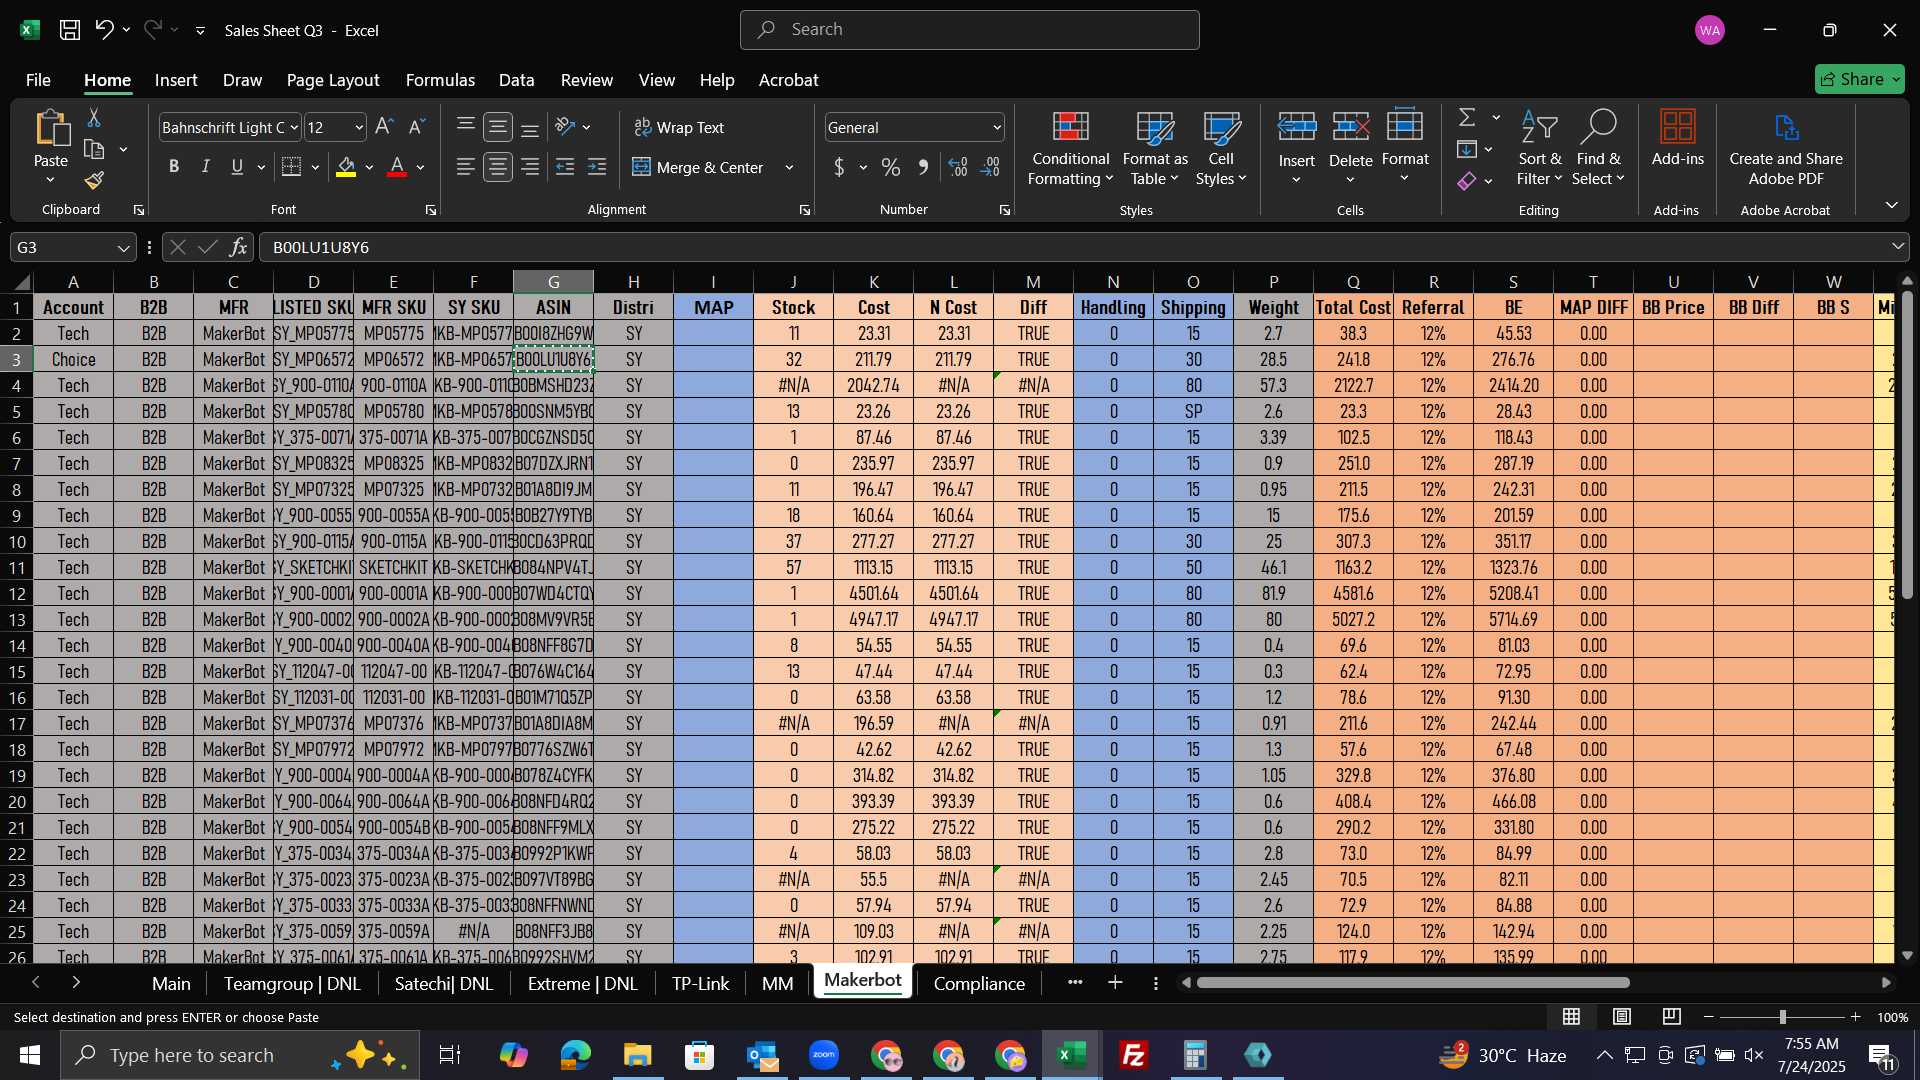Click the Copy icon in Clipboard group
This screenshot has height=1080, width=1920.
(x=94, y=149)
